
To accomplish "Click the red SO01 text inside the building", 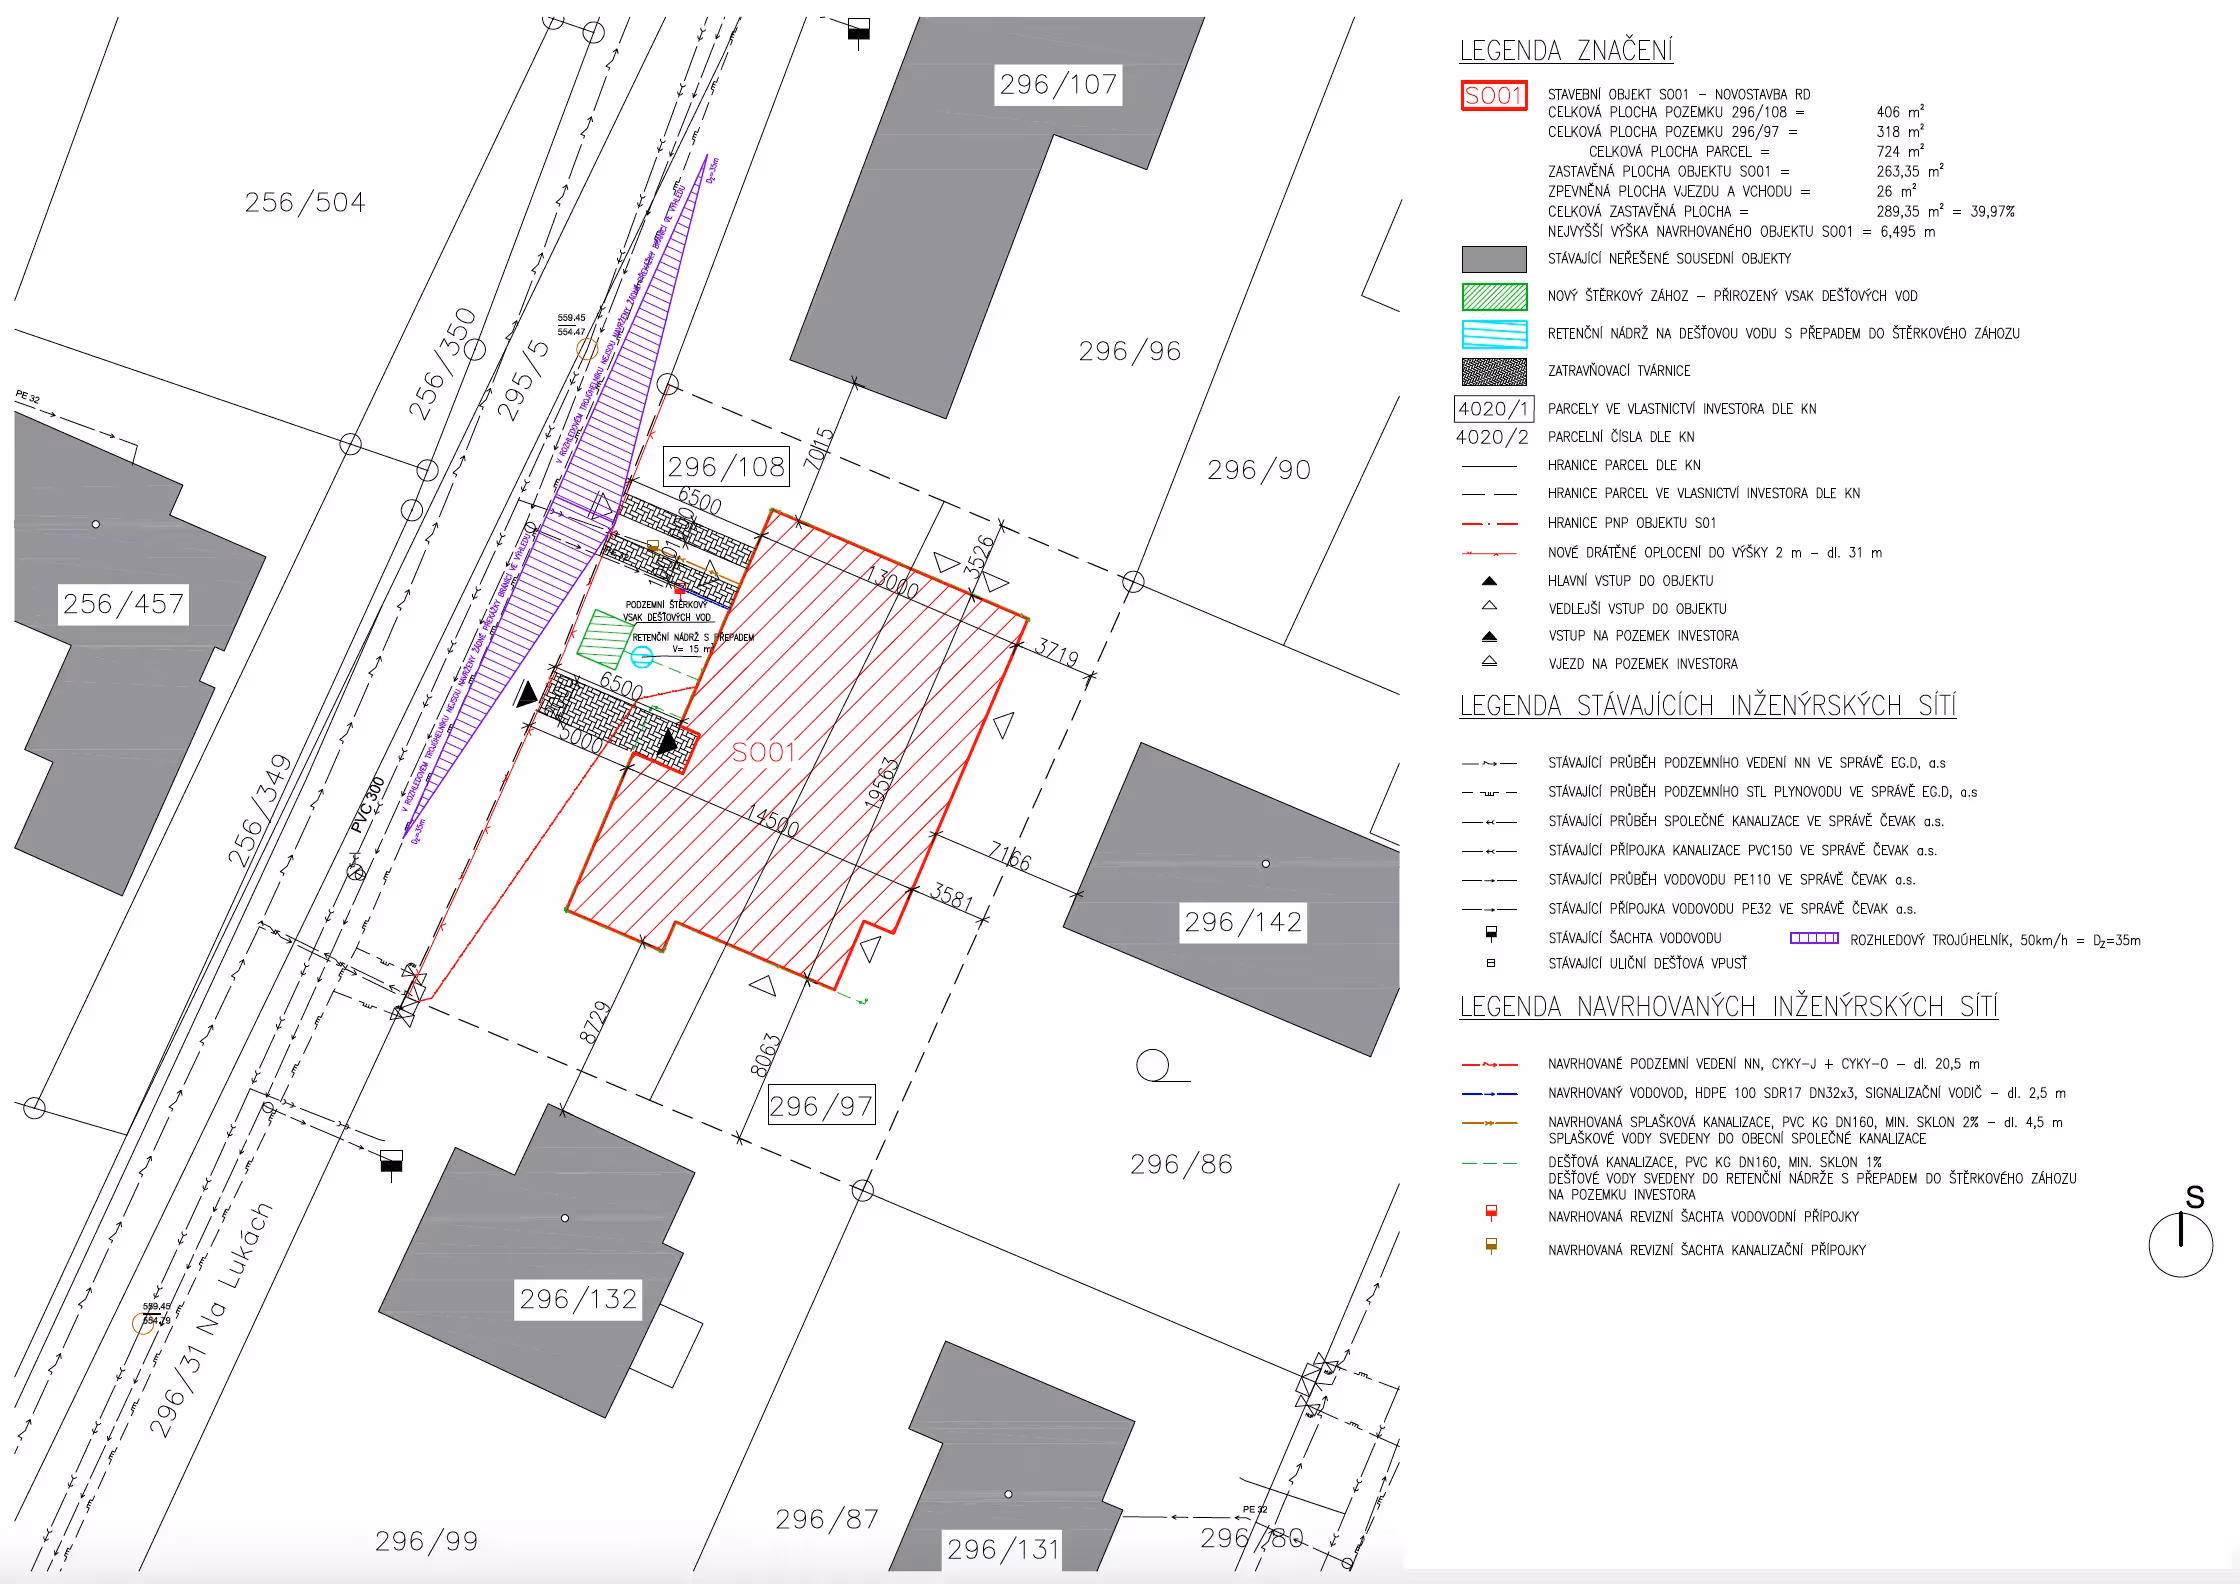I will point(763,752).
